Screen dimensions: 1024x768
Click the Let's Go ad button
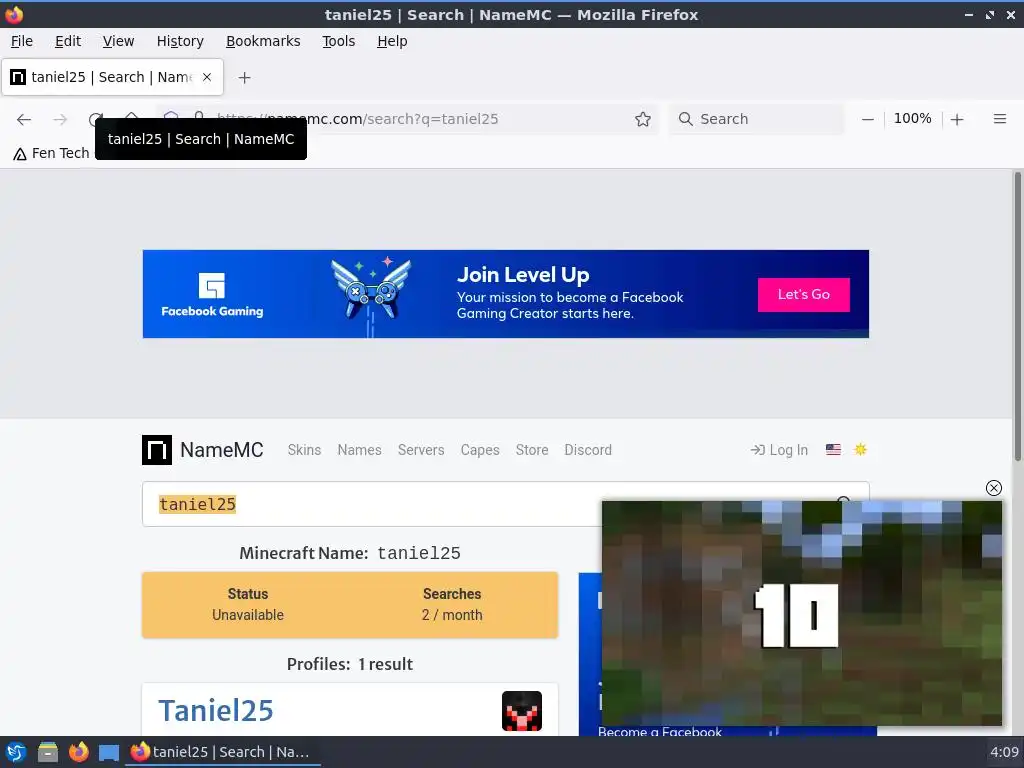click(x=803, y=295)
